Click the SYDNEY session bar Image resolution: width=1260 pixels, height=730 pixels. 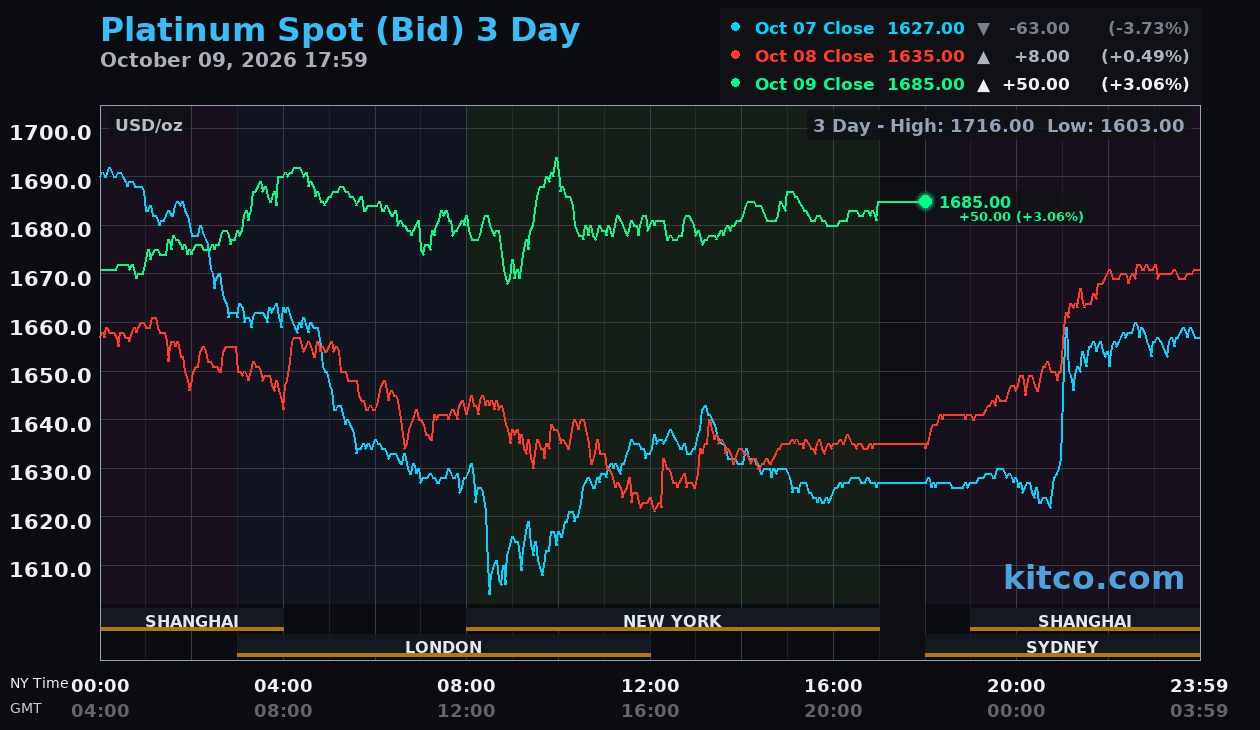click(1062, 646)
